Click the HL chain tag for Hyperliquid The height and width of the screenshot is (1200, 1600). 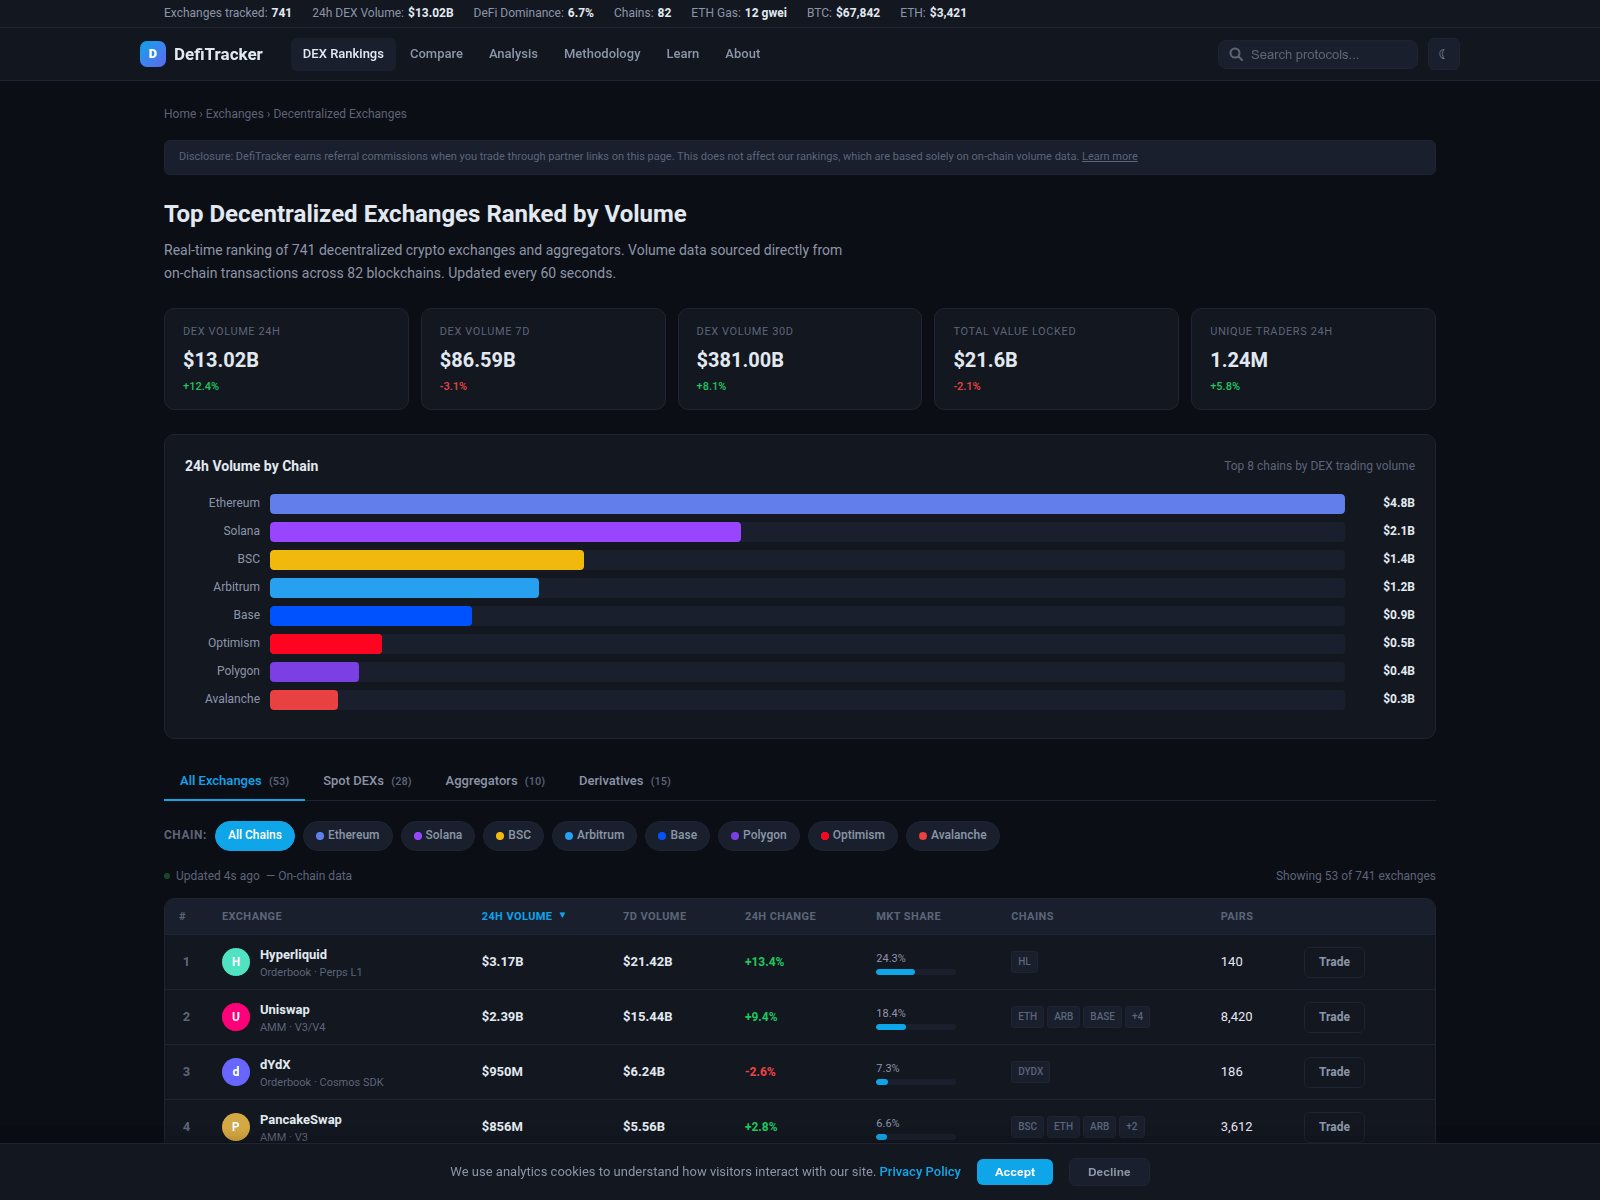1024,962
